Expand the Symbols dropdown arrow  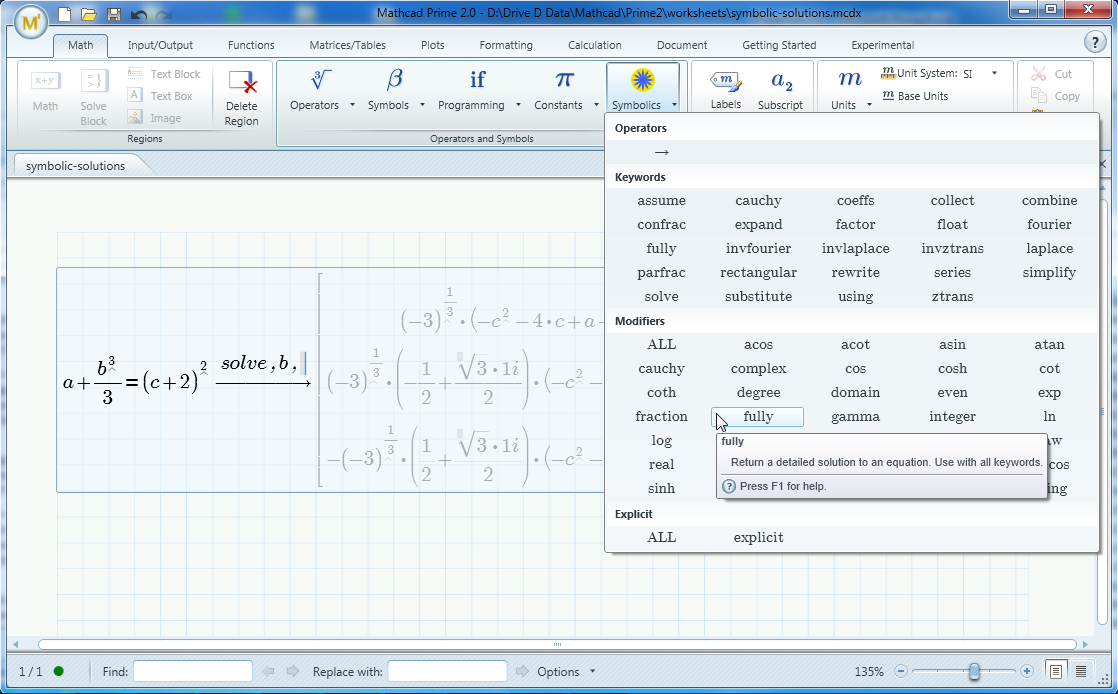[422, 105]
